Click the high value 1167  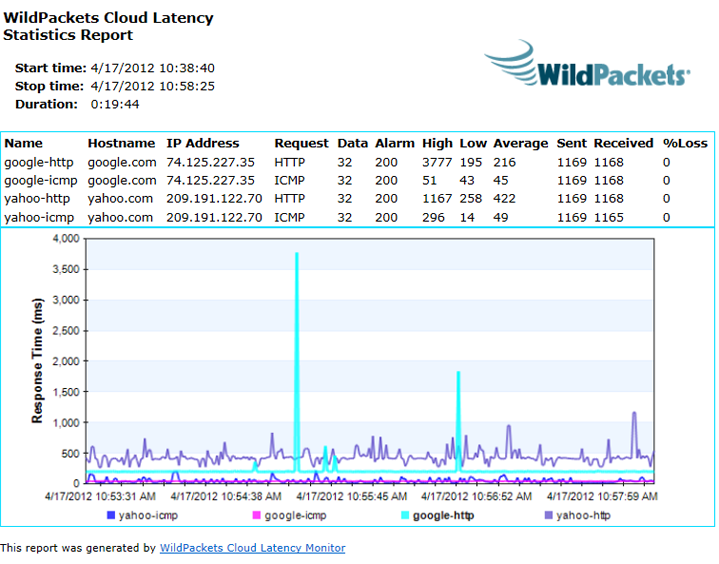437,199
